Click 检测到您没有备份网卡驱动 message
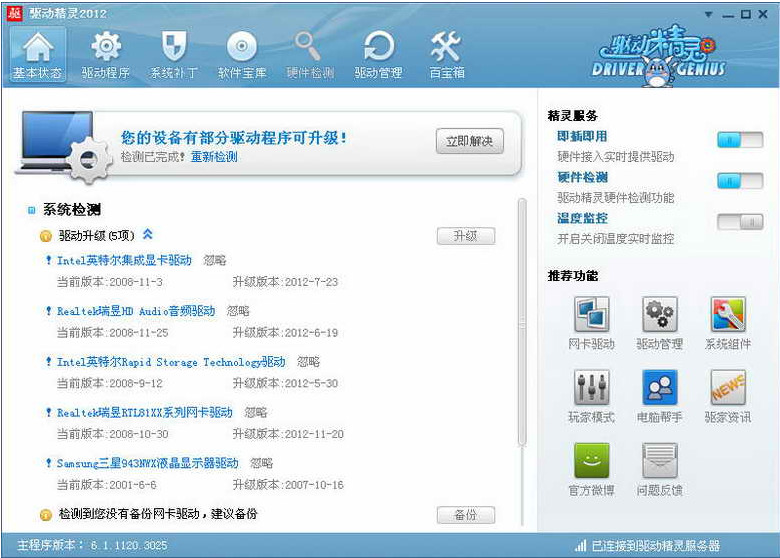Image resolution: width=780 pixels, height=558 pixels. pyautogui.click(x=158, y=514)
